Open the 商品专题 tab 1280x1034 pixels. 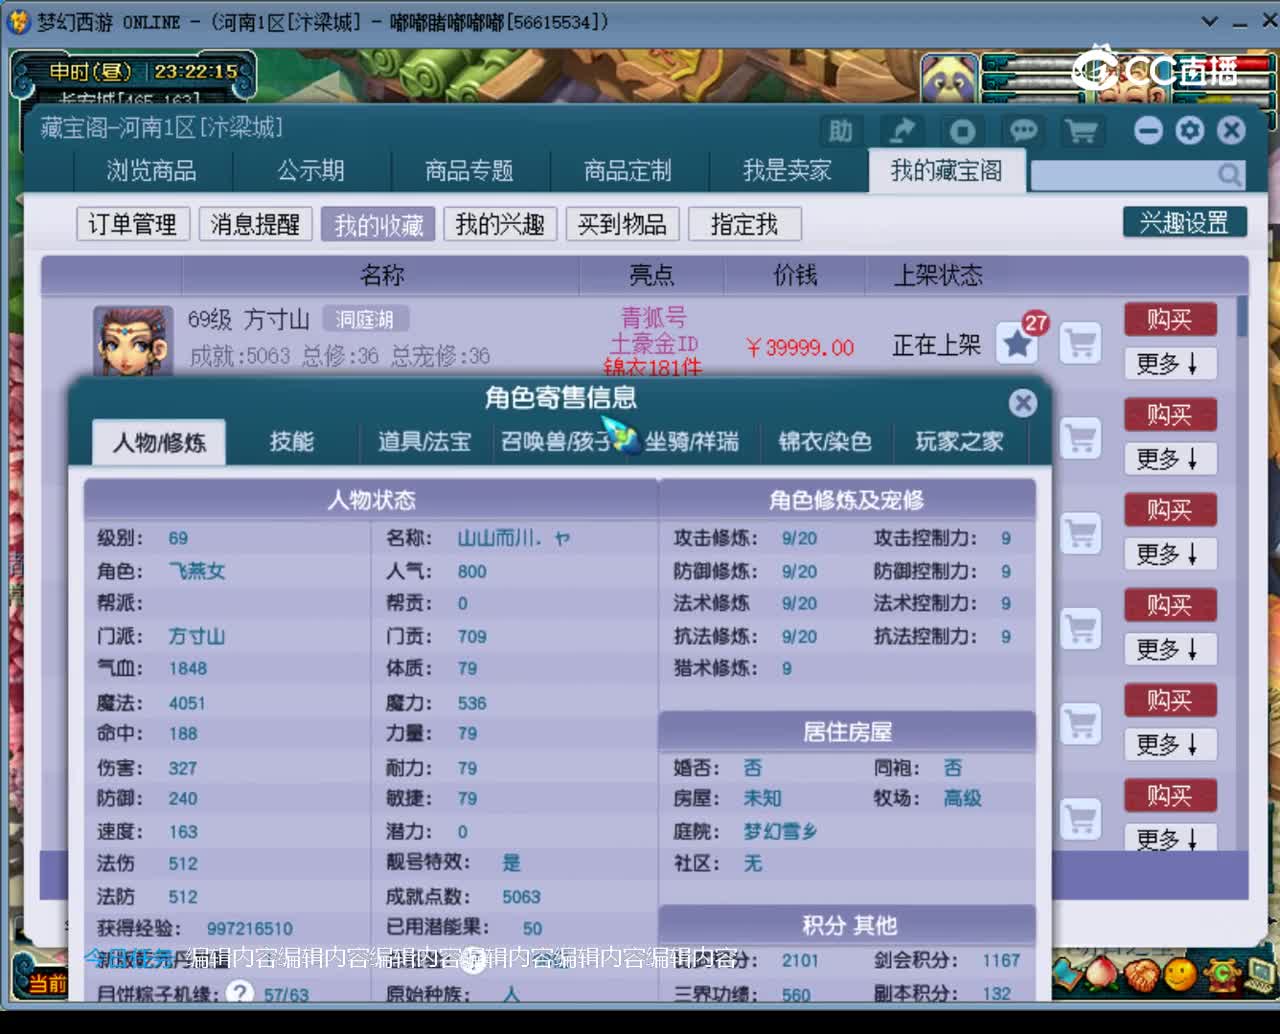469,171
